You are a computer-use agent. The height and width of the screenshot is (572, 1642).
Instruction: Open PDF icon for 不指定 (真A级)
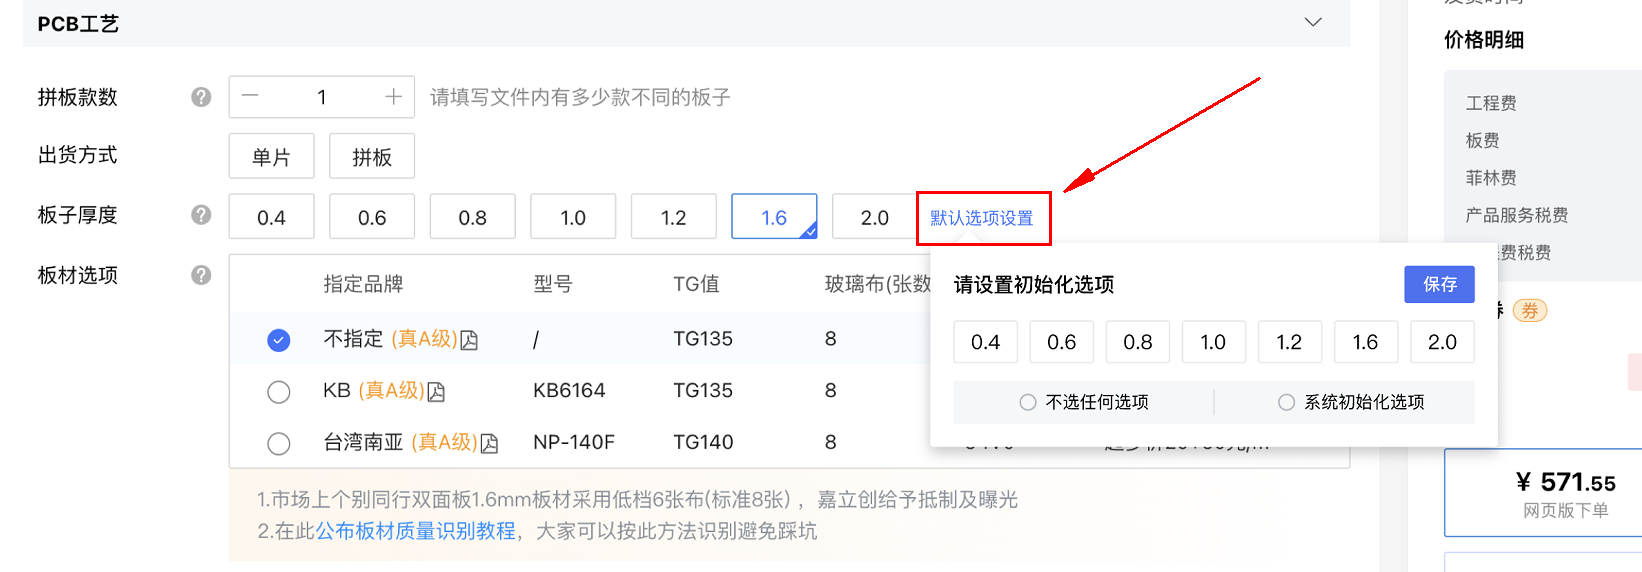(469, 340)
